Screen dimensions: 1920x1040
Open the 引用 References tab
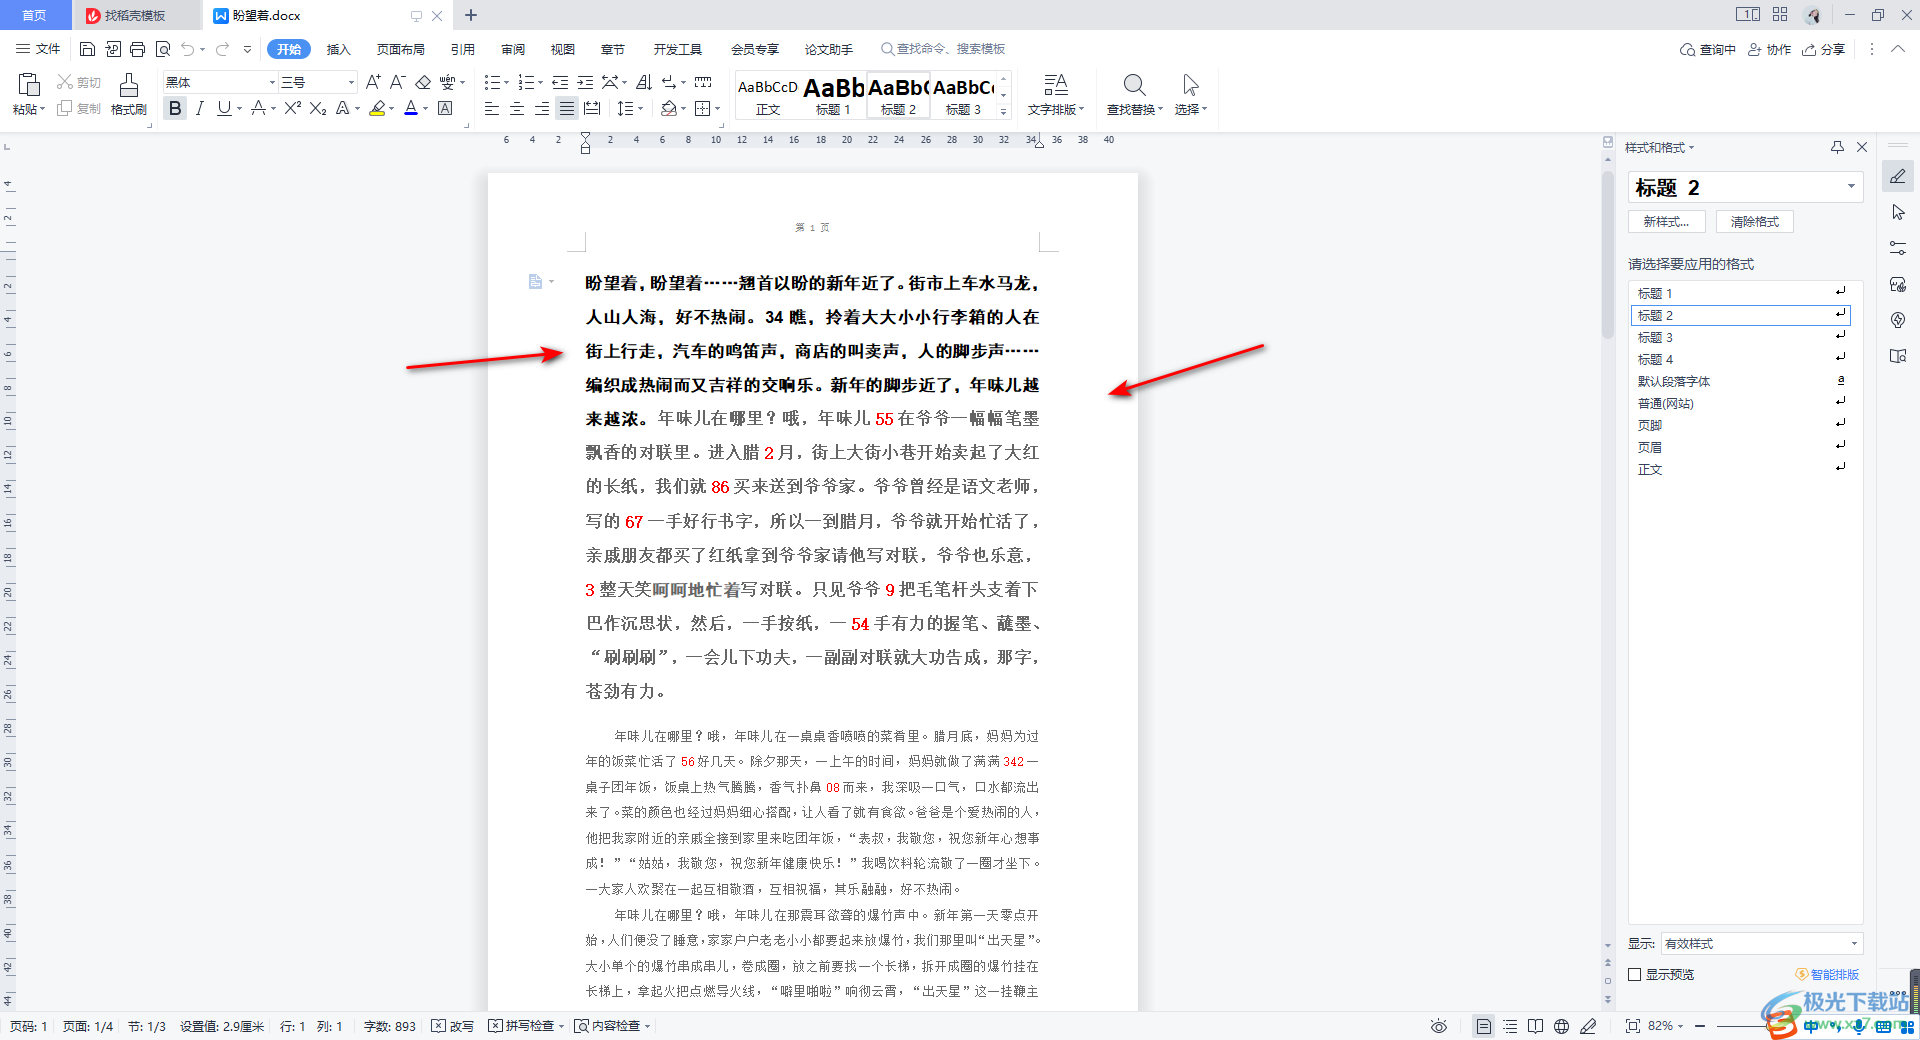click(463, 49)
